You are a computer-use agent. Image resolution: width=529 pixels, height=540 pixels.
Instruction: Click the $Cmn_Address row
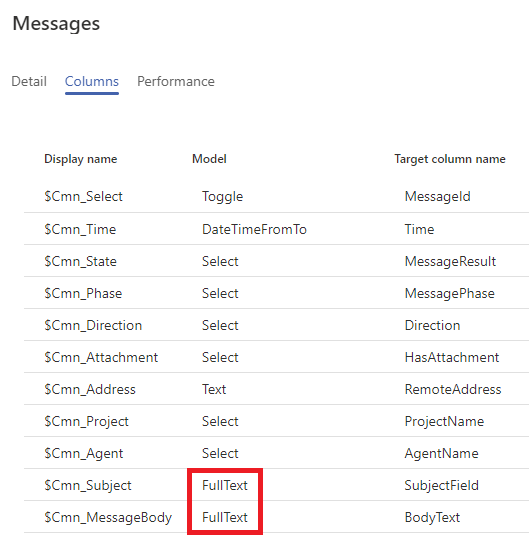277,389
